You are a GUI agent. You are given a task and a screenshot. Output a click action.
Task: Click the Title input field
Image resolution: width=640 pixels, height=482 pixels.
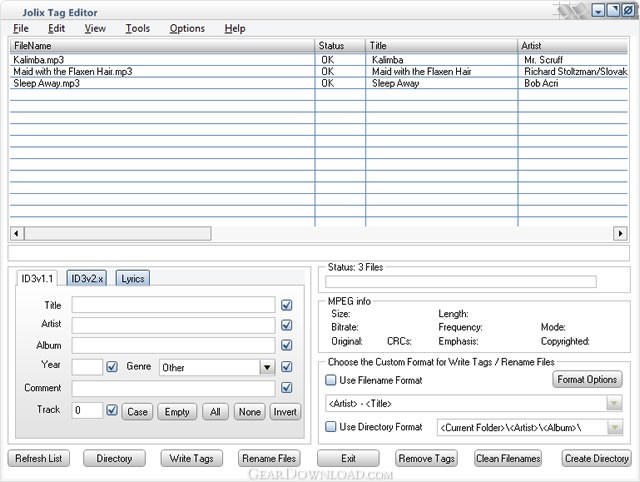coord(173,305)
